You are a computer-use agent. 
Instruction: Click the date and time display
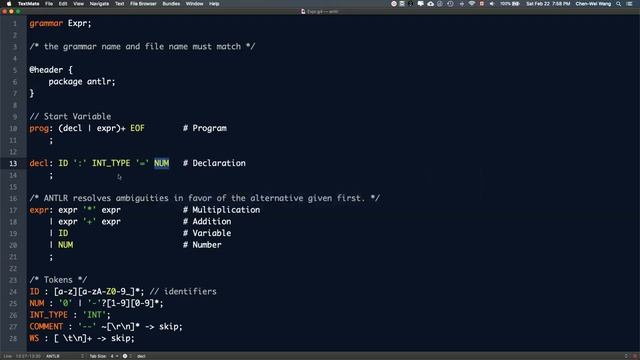tap(548, 4)
